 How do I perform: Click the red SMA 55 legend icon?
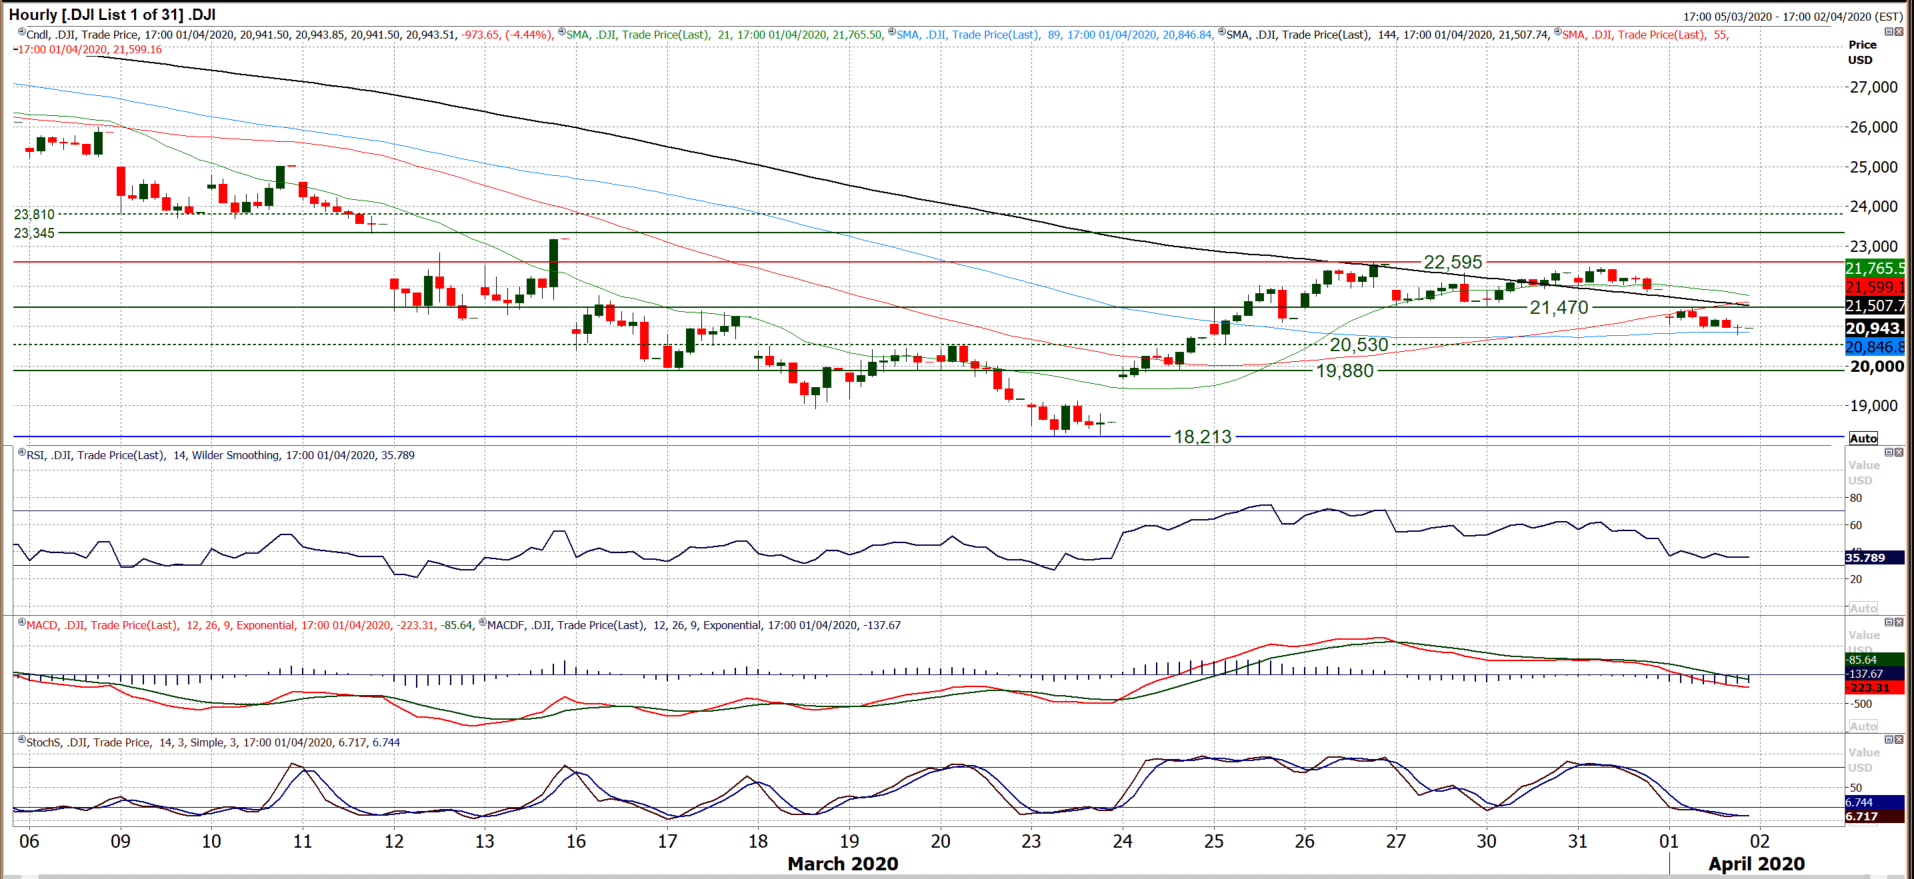[1557, 33]
